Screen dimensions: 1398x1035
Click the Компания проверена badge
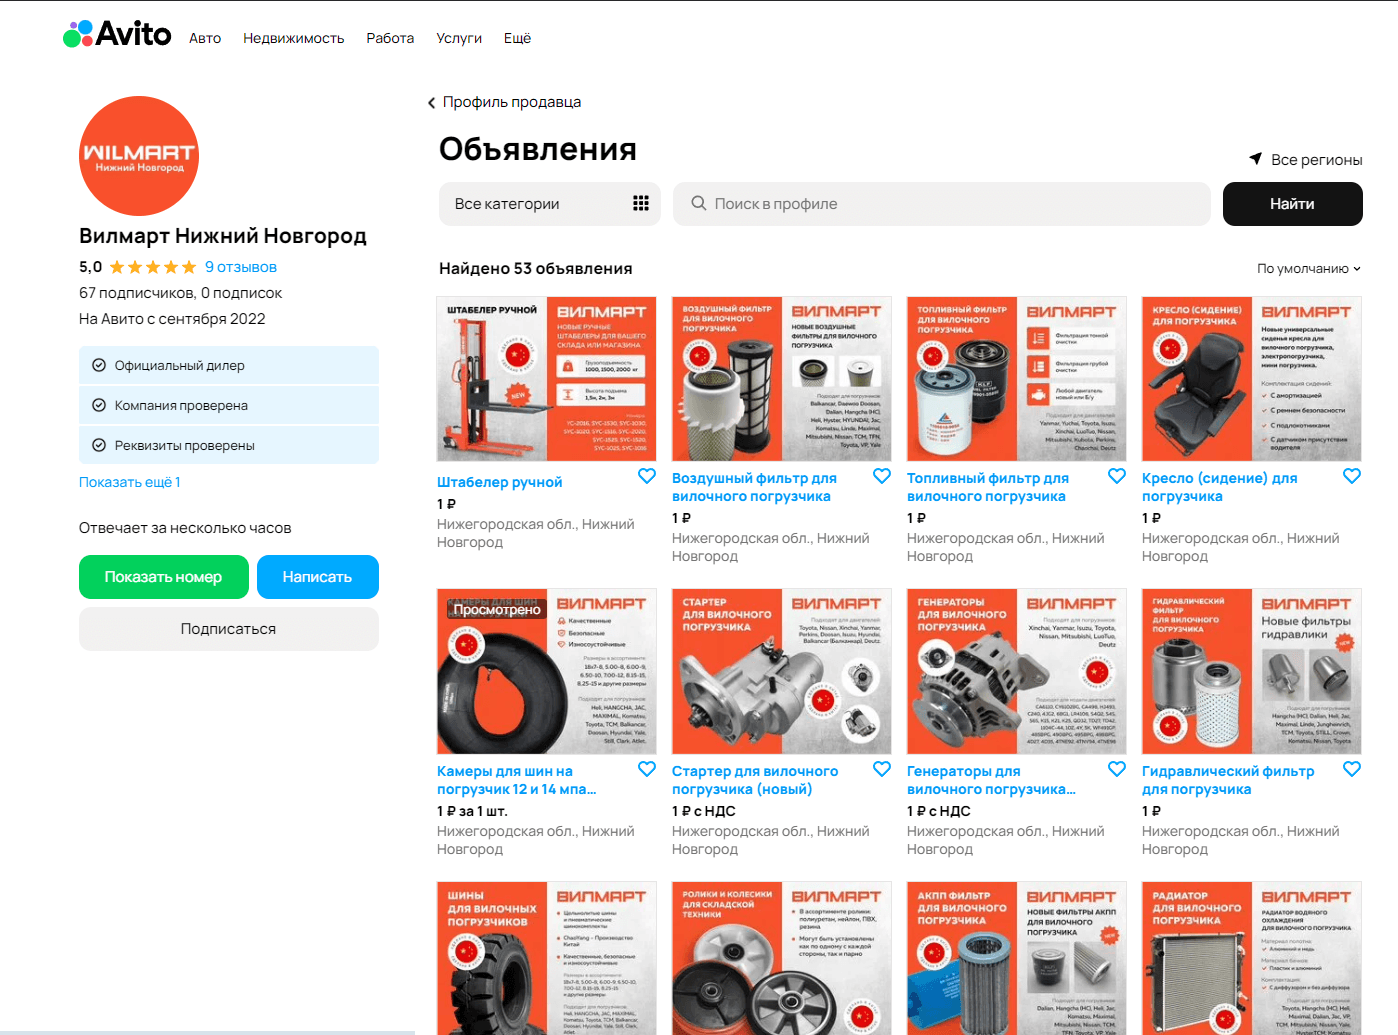click(229, 405)
